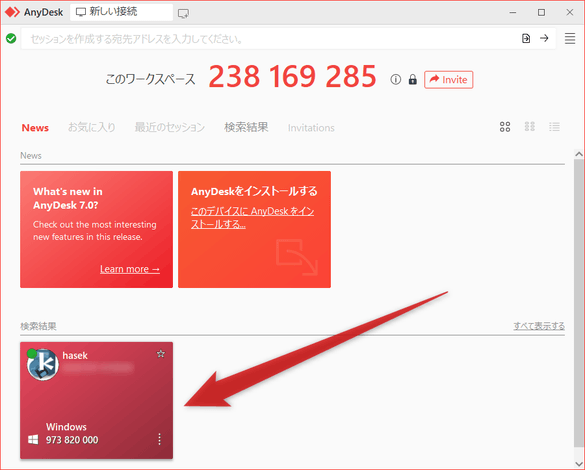The height and width of the screenshot is (470, 585).
Task: Switch to the 検索結果 tab
Action: click(246, 128)
